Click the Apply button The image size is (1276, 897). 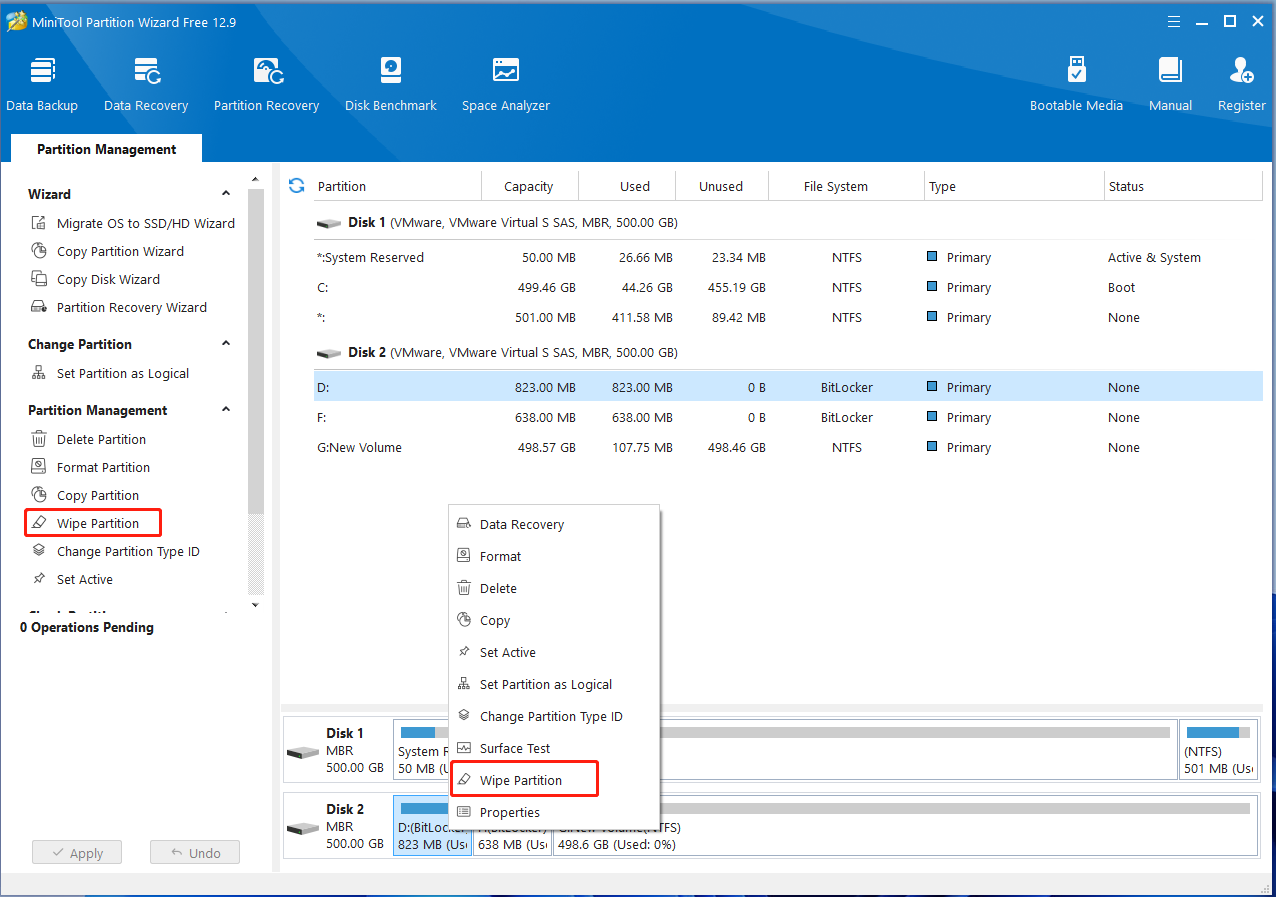(76, 853)
